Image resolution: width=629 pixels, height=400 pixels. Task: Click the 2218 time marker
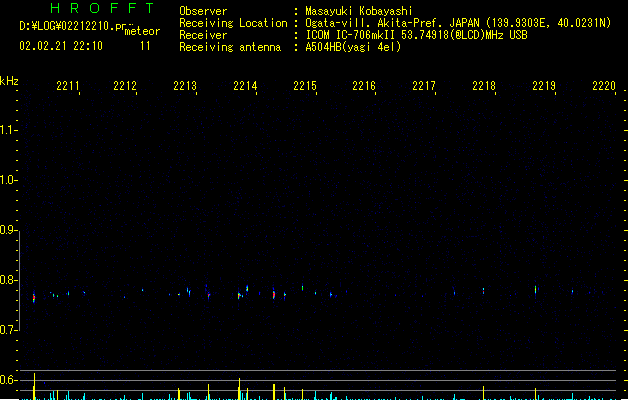pyautogui.click(x=484, y=86)
